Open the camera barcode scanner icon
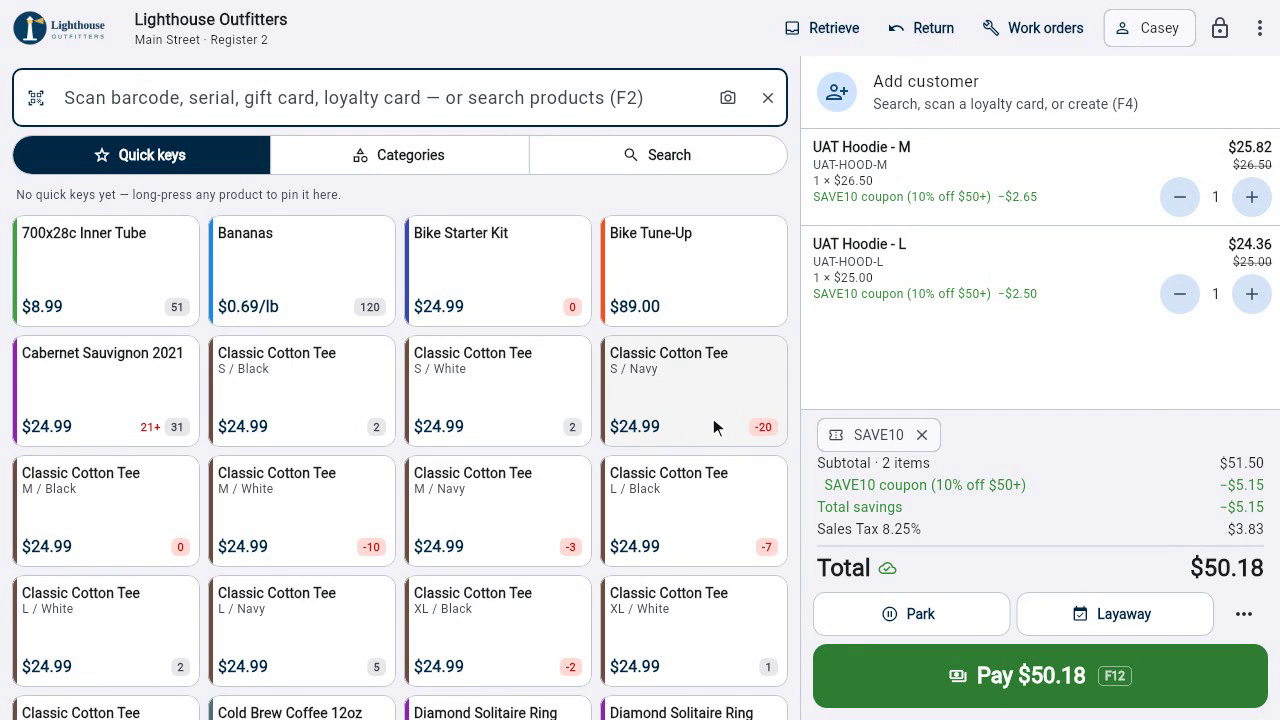Image resolution: width=1280 pixels, height=720 pixels. click(x=728, y=98)
